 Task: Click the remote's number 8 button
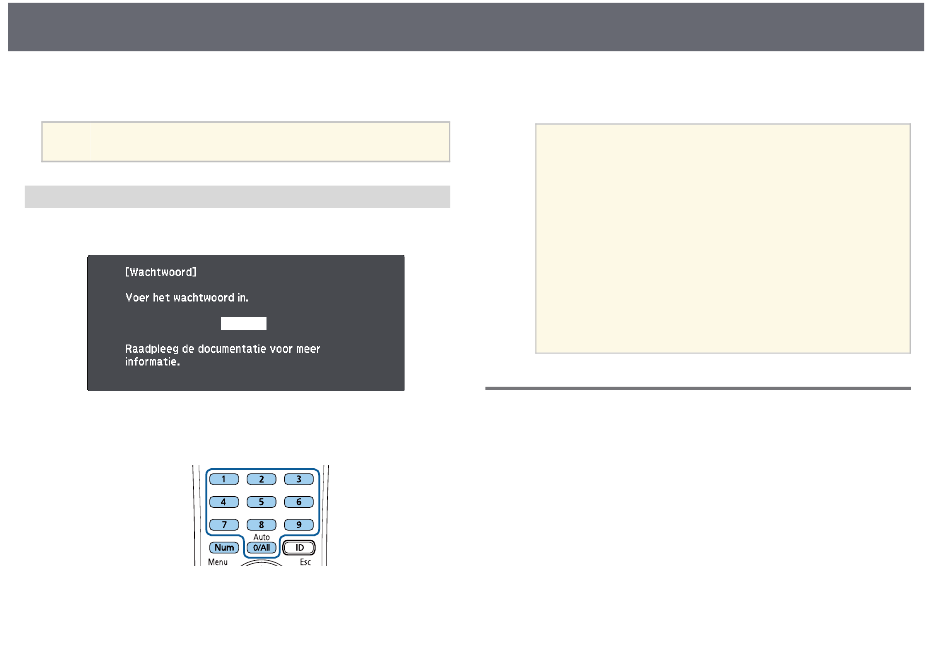[261, 525]
